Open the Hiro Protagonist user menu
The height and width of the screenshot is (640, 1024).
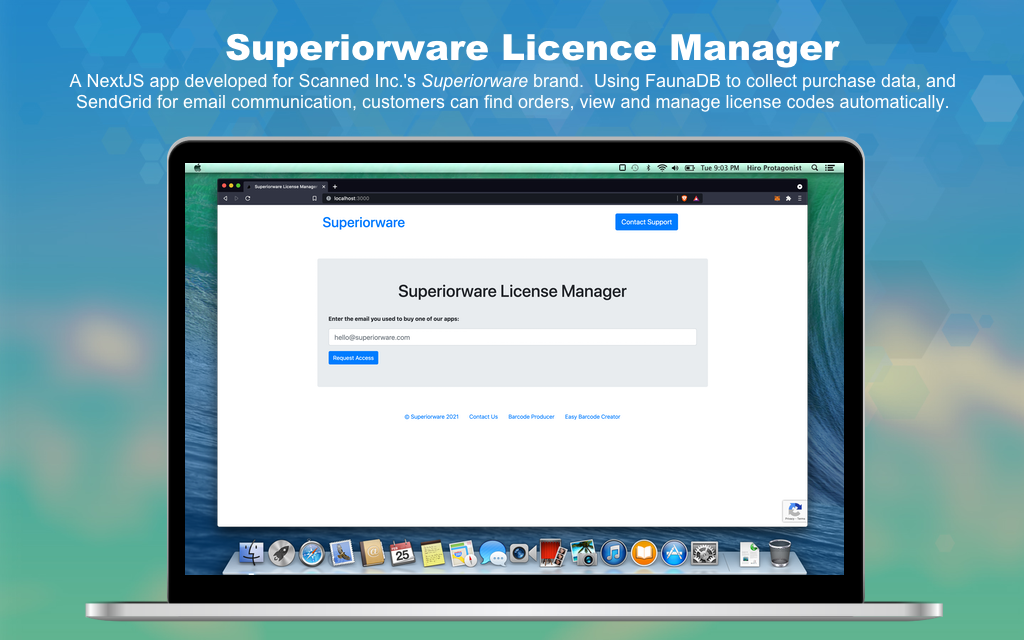point(774,168)
